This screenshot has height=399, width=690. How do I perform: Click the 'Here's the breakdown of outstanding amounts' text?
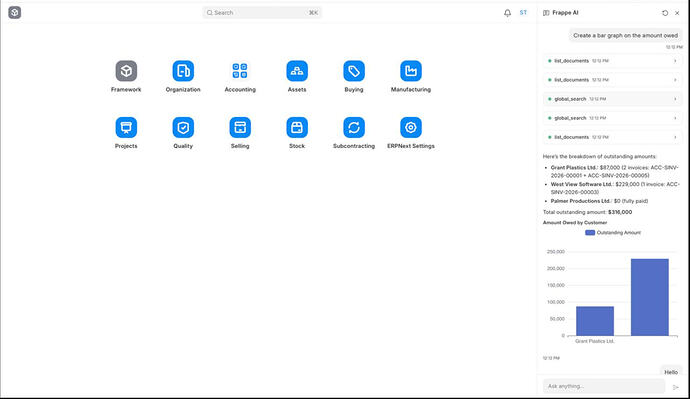599,156
